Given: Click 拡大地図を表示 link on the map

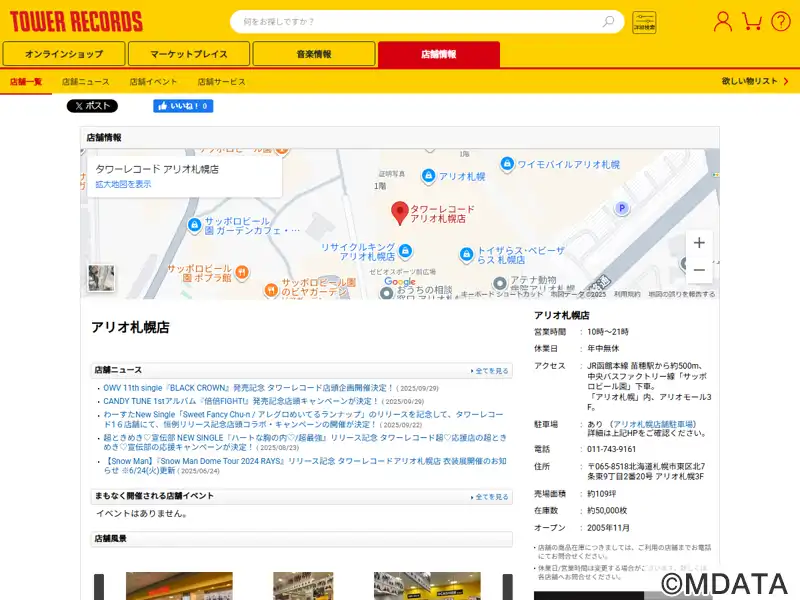Looking at the screenshot, I should [123, 184].
